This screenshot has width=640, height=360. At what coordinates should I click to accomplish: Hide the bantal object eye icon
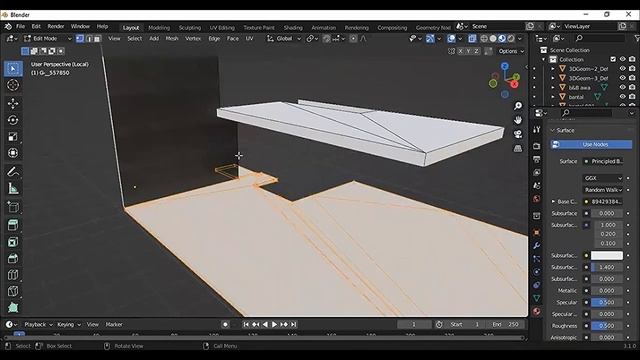(622, 97)
